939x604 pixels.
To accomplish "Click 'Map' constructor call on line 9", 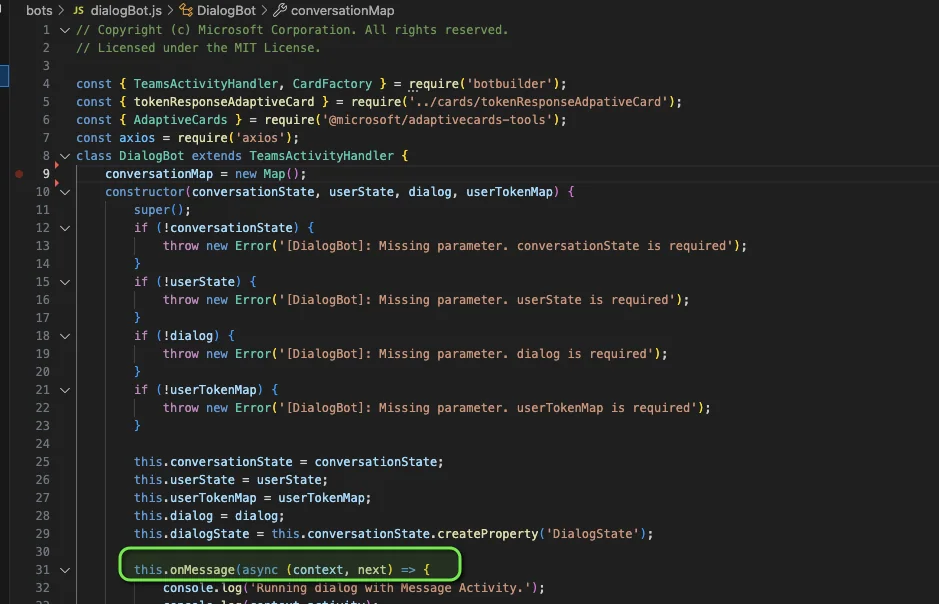I will coord(274,174).
